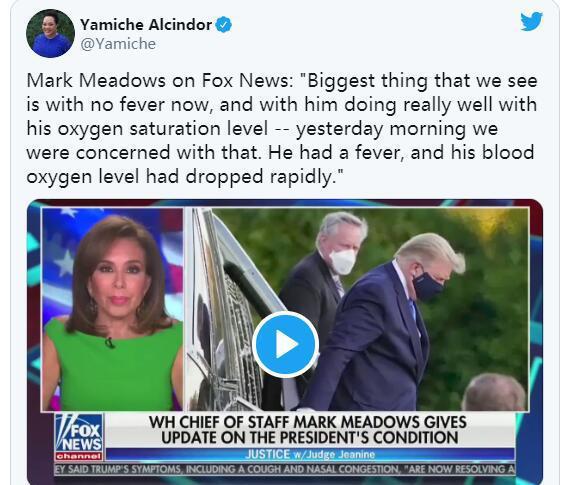Viewport: 569px width, 485px height.
Task: Play the embedded Fox News video
Action: pos(286,344)
